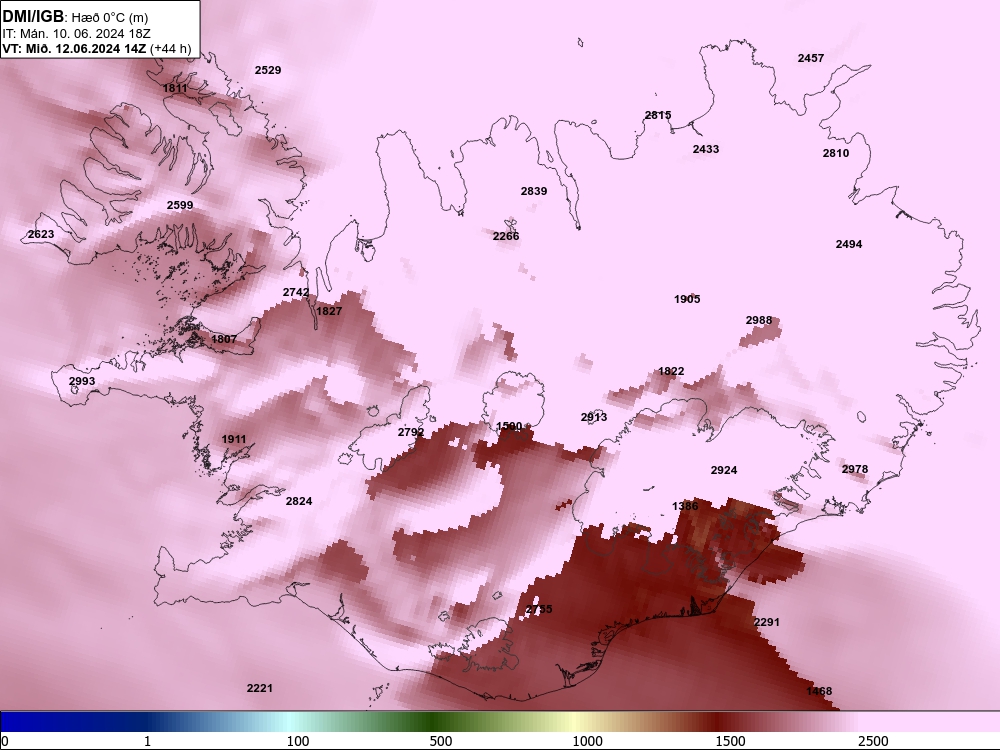Click the 500 label on color scale

[x=441, y=741]
